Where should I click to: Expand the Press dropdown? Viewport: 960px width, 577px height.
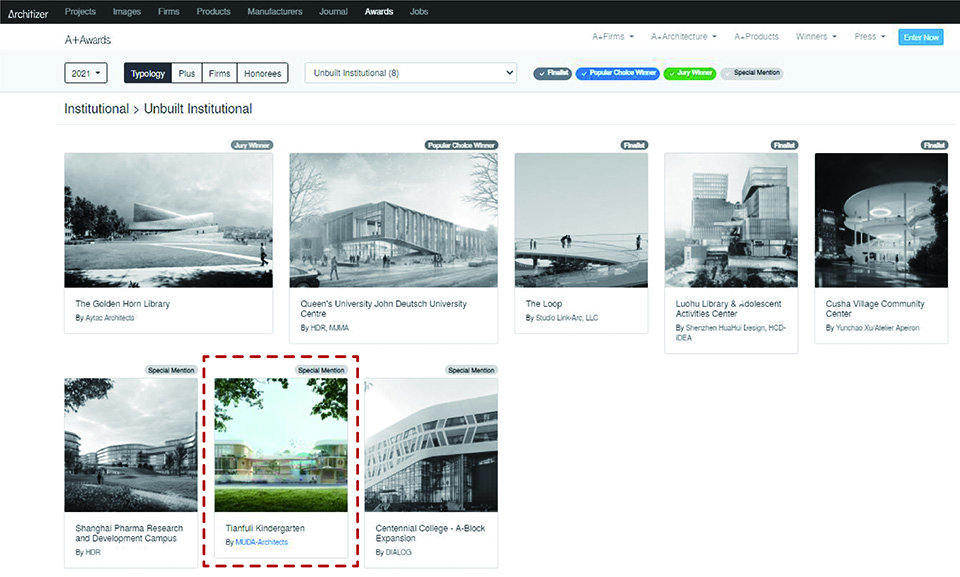tap(869, 37)
